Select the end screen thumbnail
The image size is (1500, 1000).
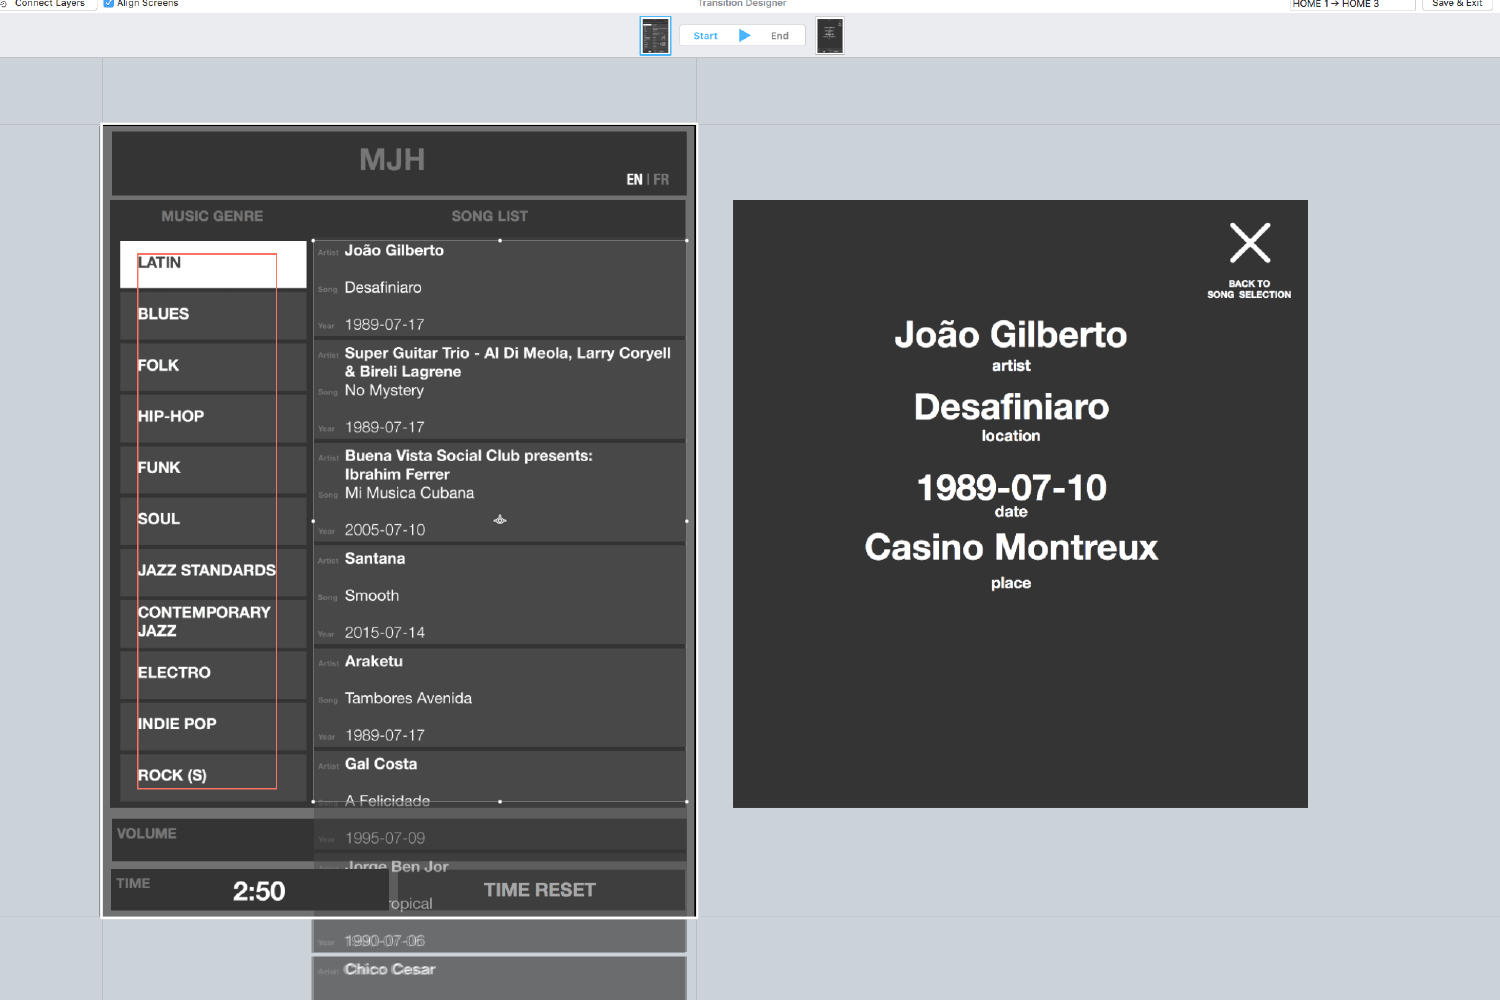pyautogui.click(x=830, y=36)
